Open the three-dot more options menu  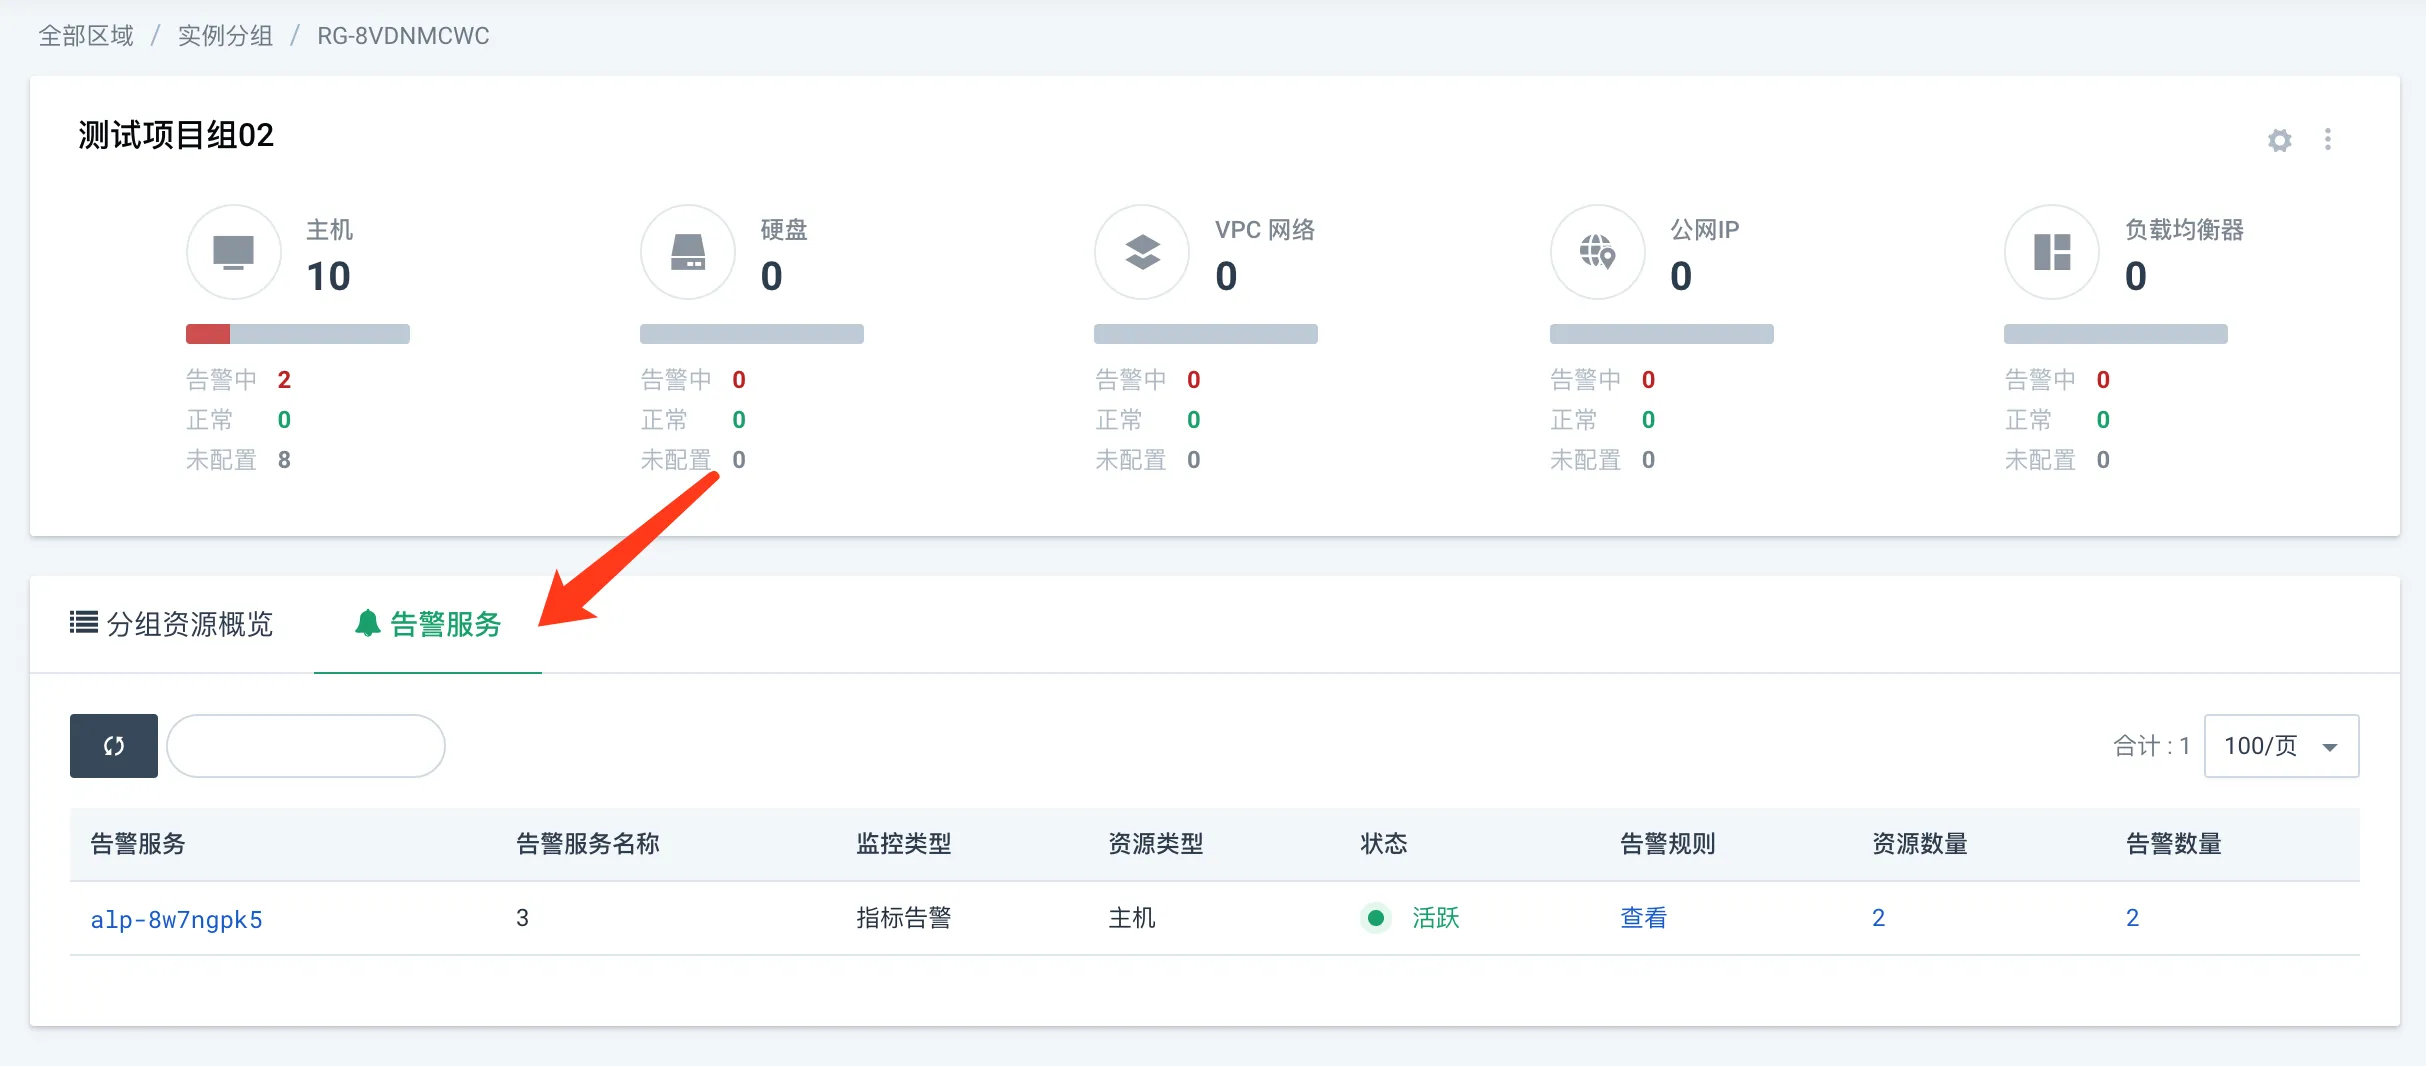click(x=2328, y=140)
